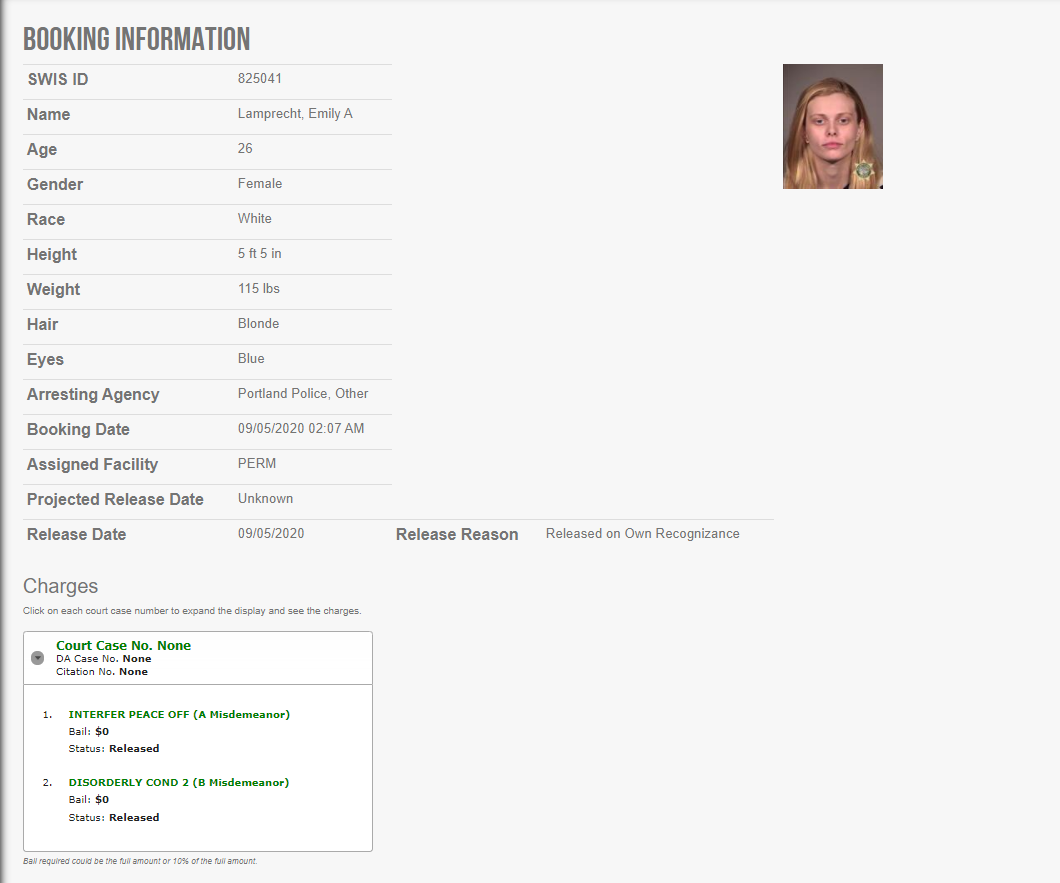The image size is (1060, 883).
Task: Click the Projected Release Date value Unknown
Action: (265, 499)
